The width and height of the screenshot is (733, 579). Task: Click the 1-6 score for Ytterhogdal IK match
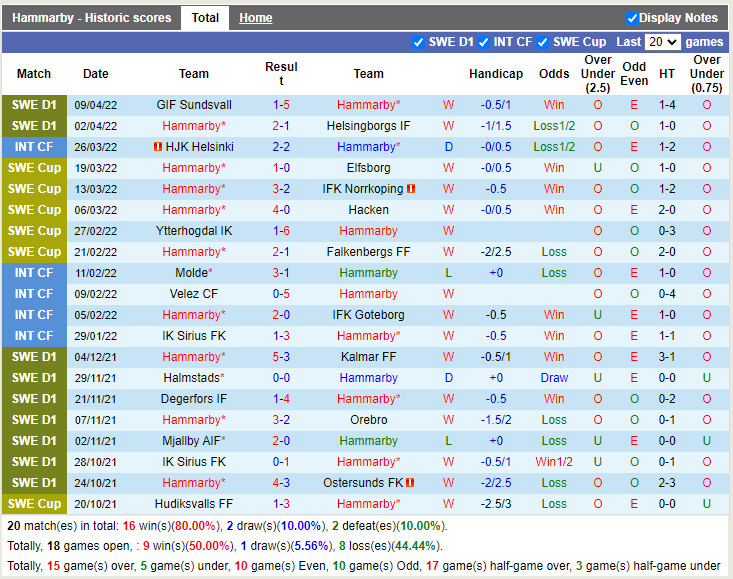tap(281, 231)
